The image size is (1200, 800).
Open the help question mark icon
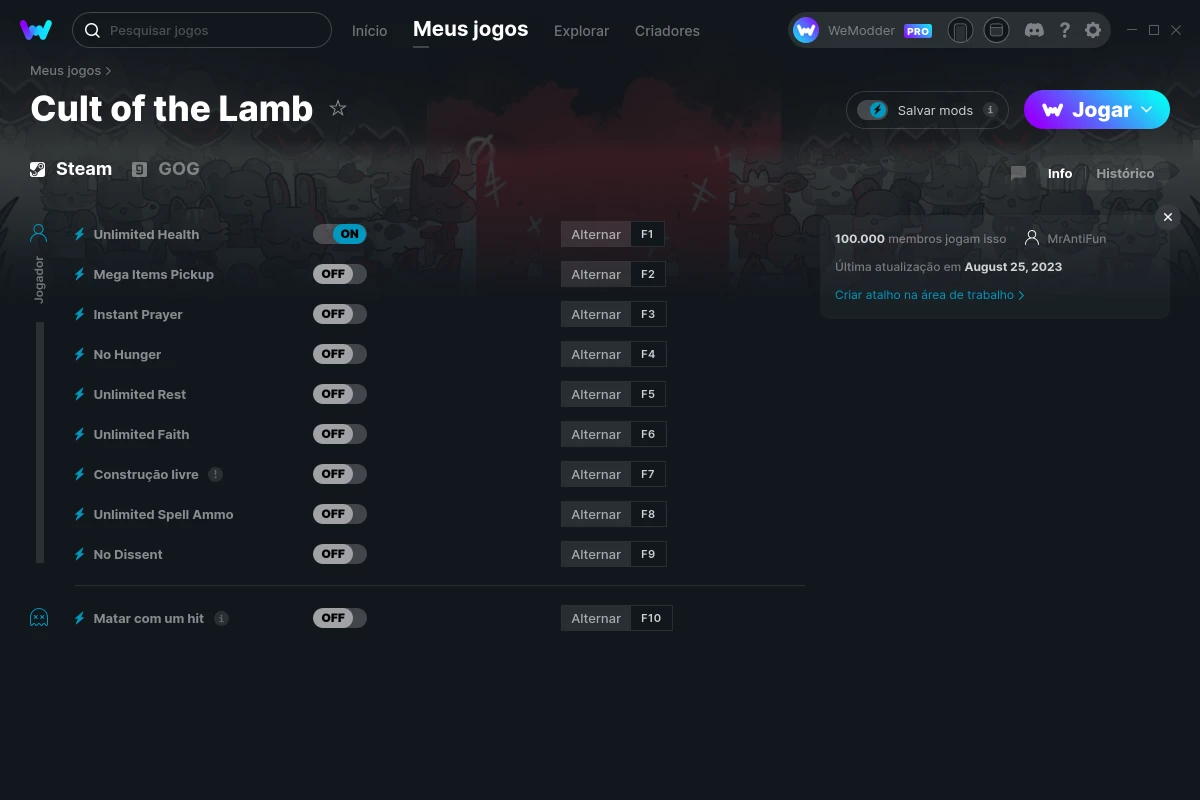pyautogui.click(x=1065, y=30)
